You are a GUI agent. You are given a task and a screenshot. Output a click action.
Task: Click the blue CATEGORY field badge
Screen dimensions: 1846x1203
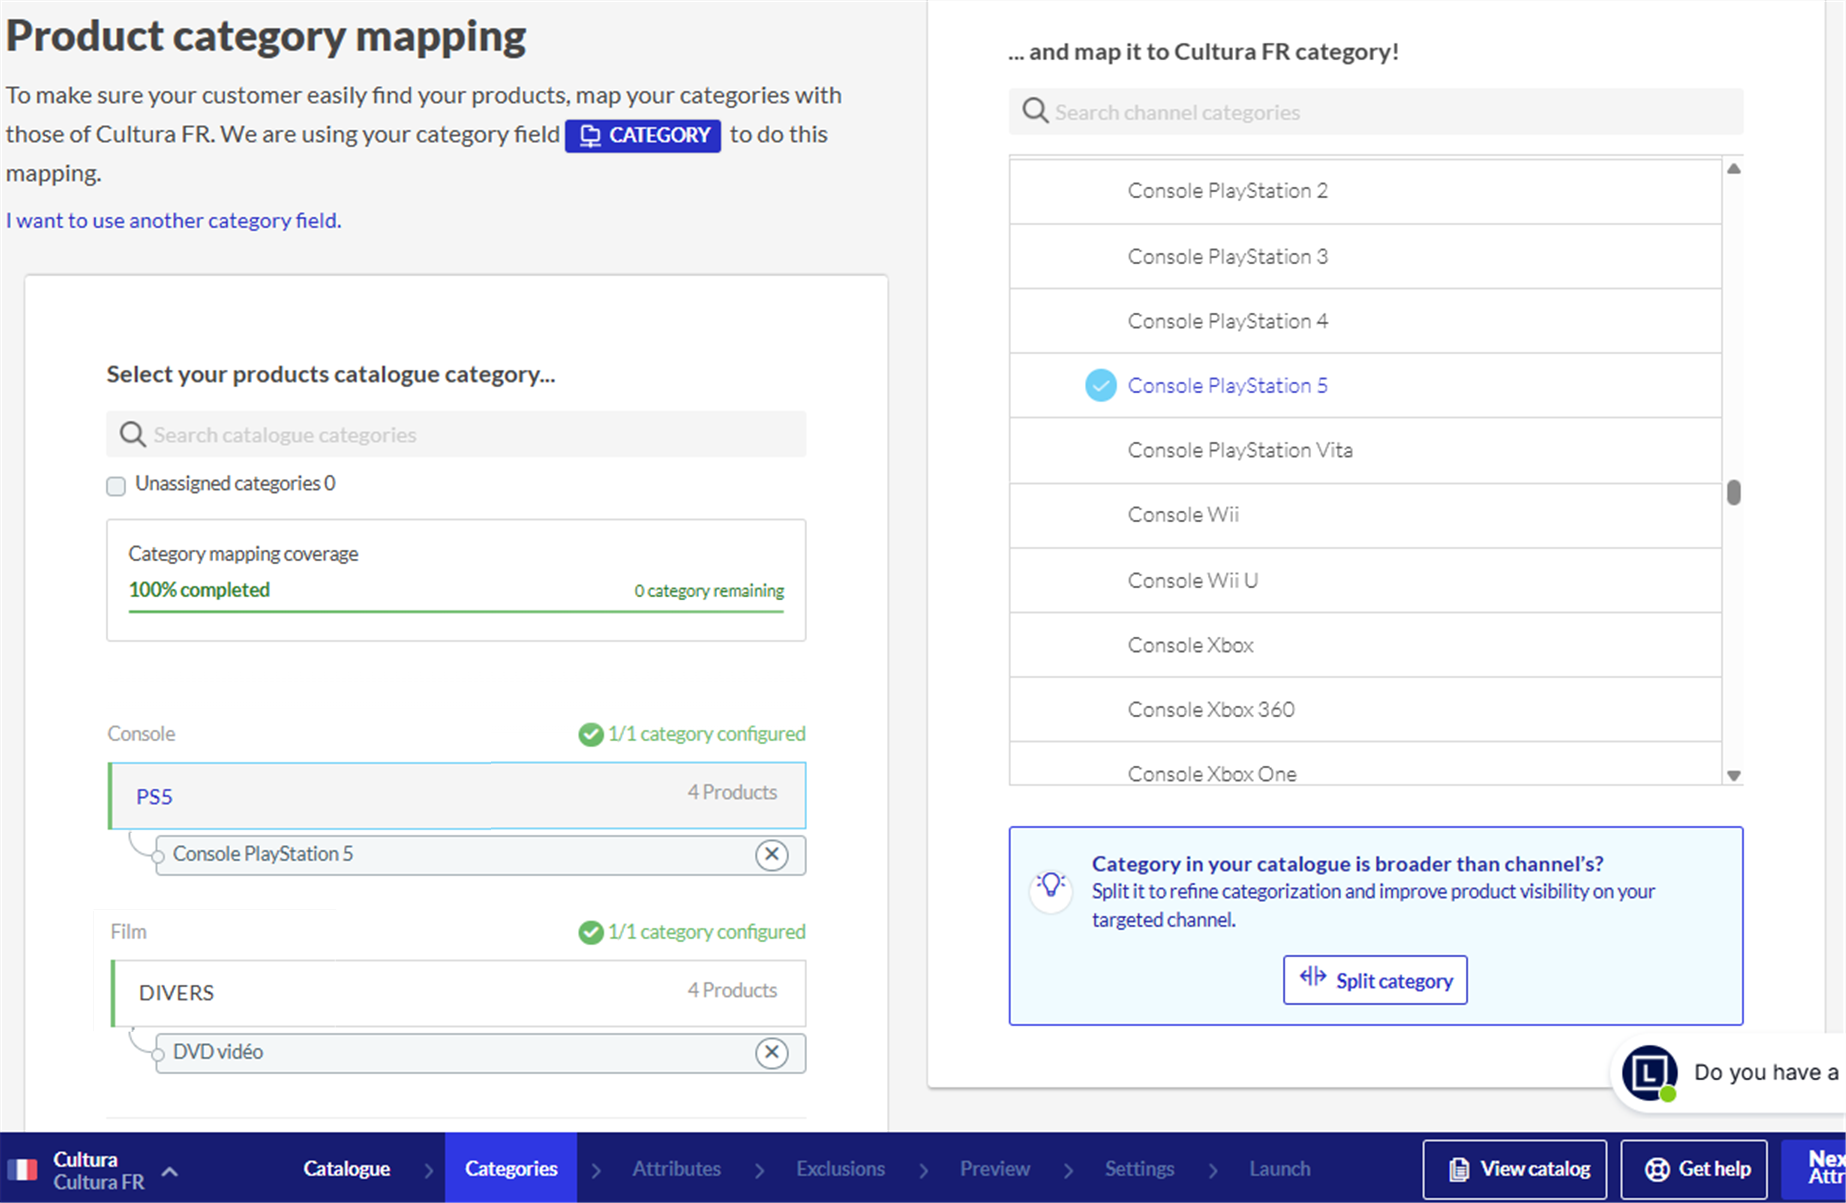pos(643,135)
